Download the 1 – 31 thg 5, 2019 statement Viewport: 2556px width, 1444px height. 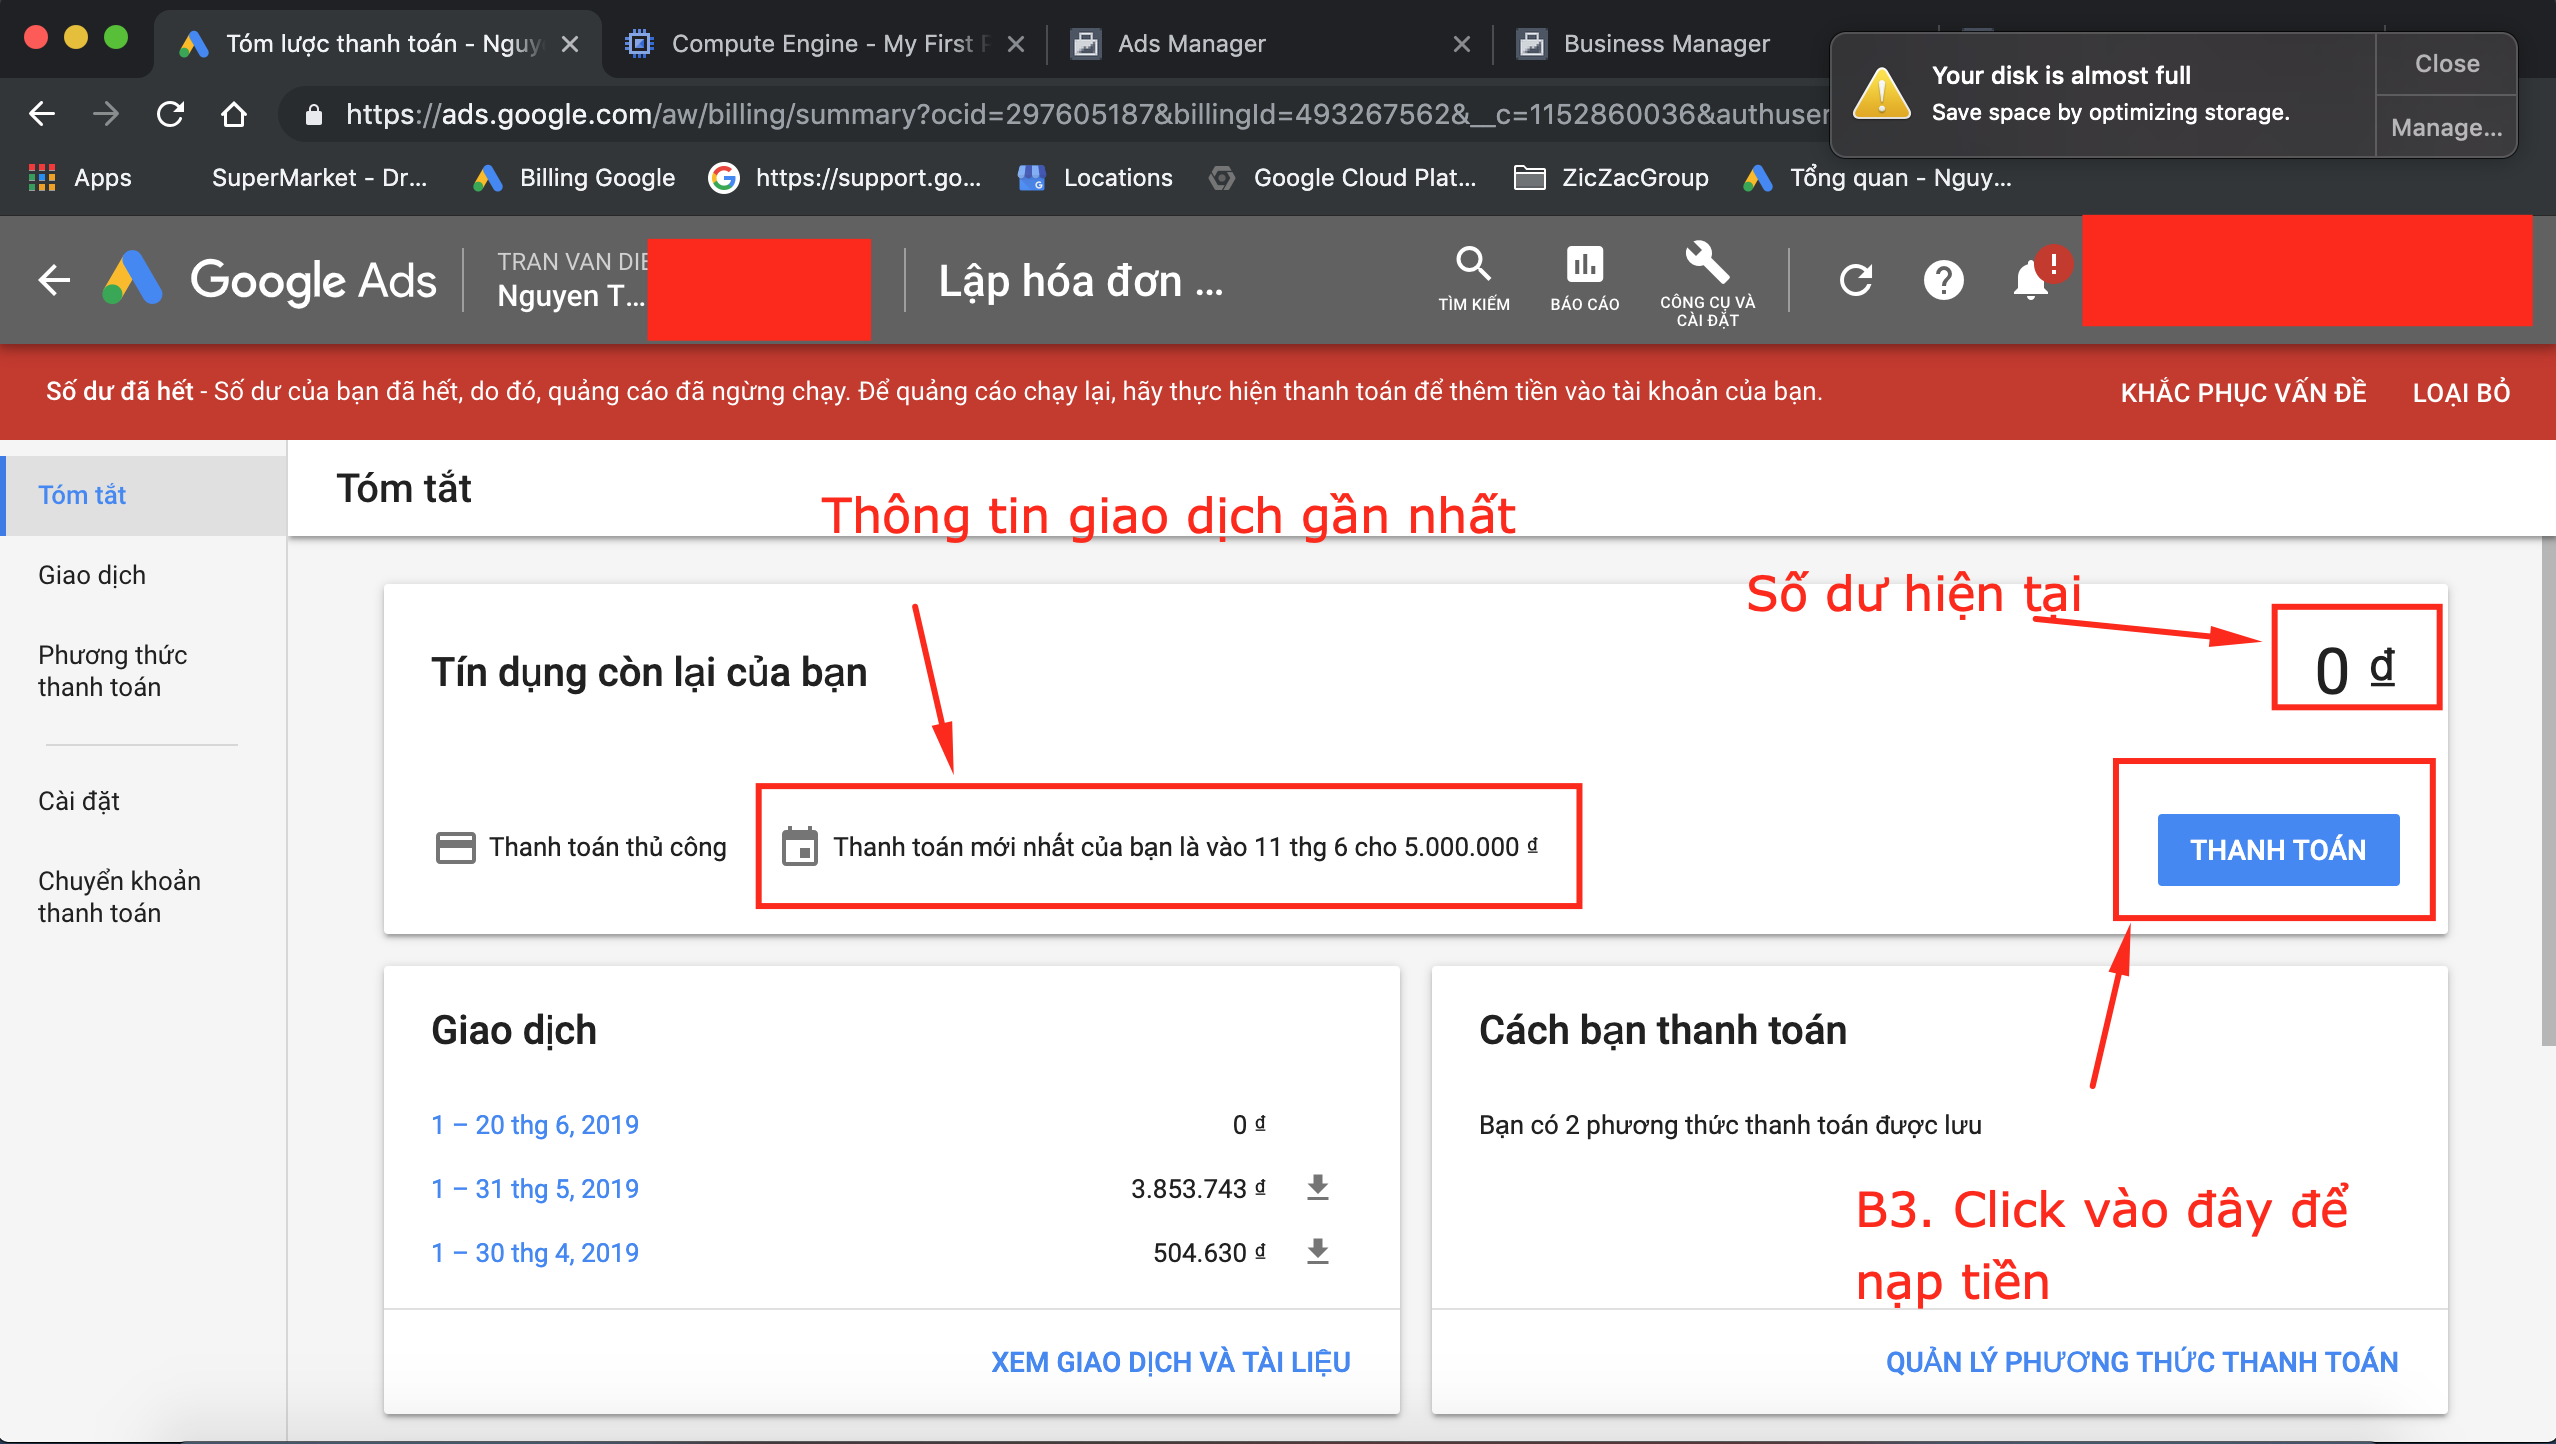click(1318, 1187)
